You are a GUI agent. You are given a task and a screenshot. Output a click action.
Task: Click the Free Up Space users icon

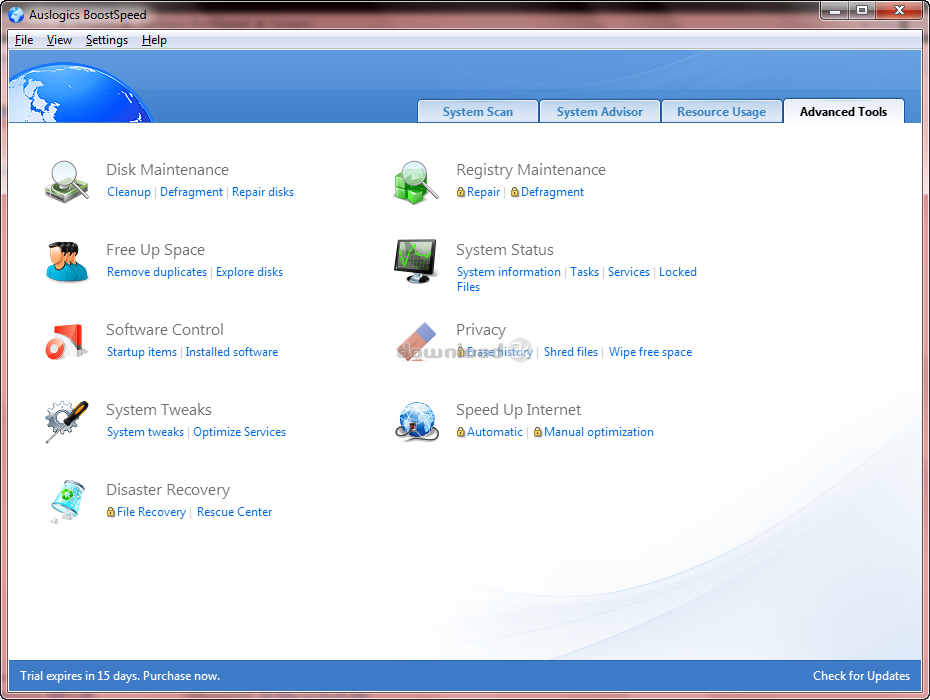[x=67, y=262]
